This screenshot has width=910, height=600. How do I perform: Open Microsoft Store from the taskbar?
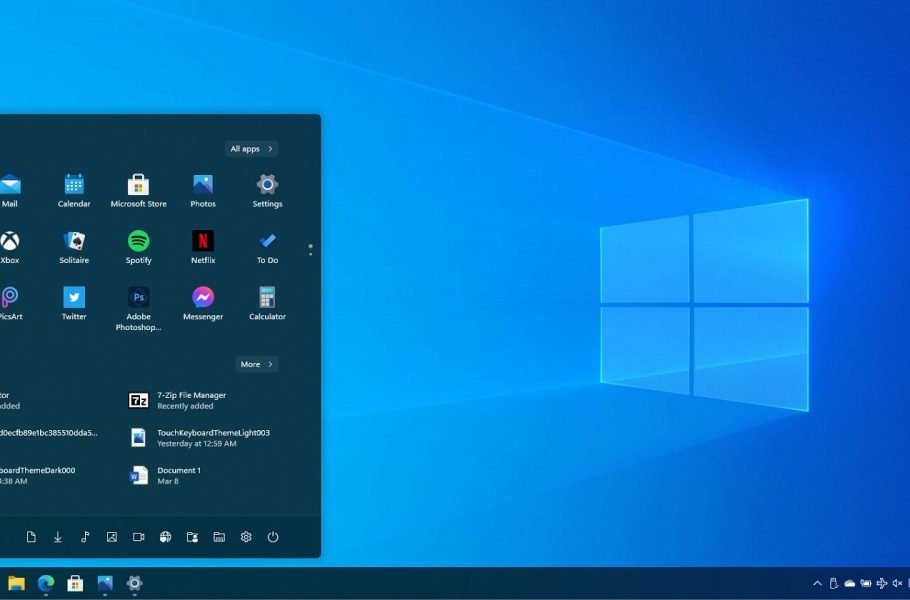point(75,583)
